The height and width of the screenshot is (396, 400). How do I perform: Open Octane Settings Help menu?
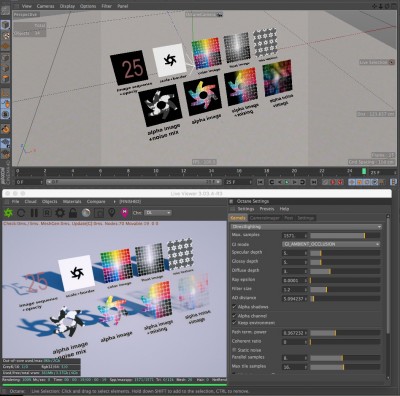[x=284, y=209]
